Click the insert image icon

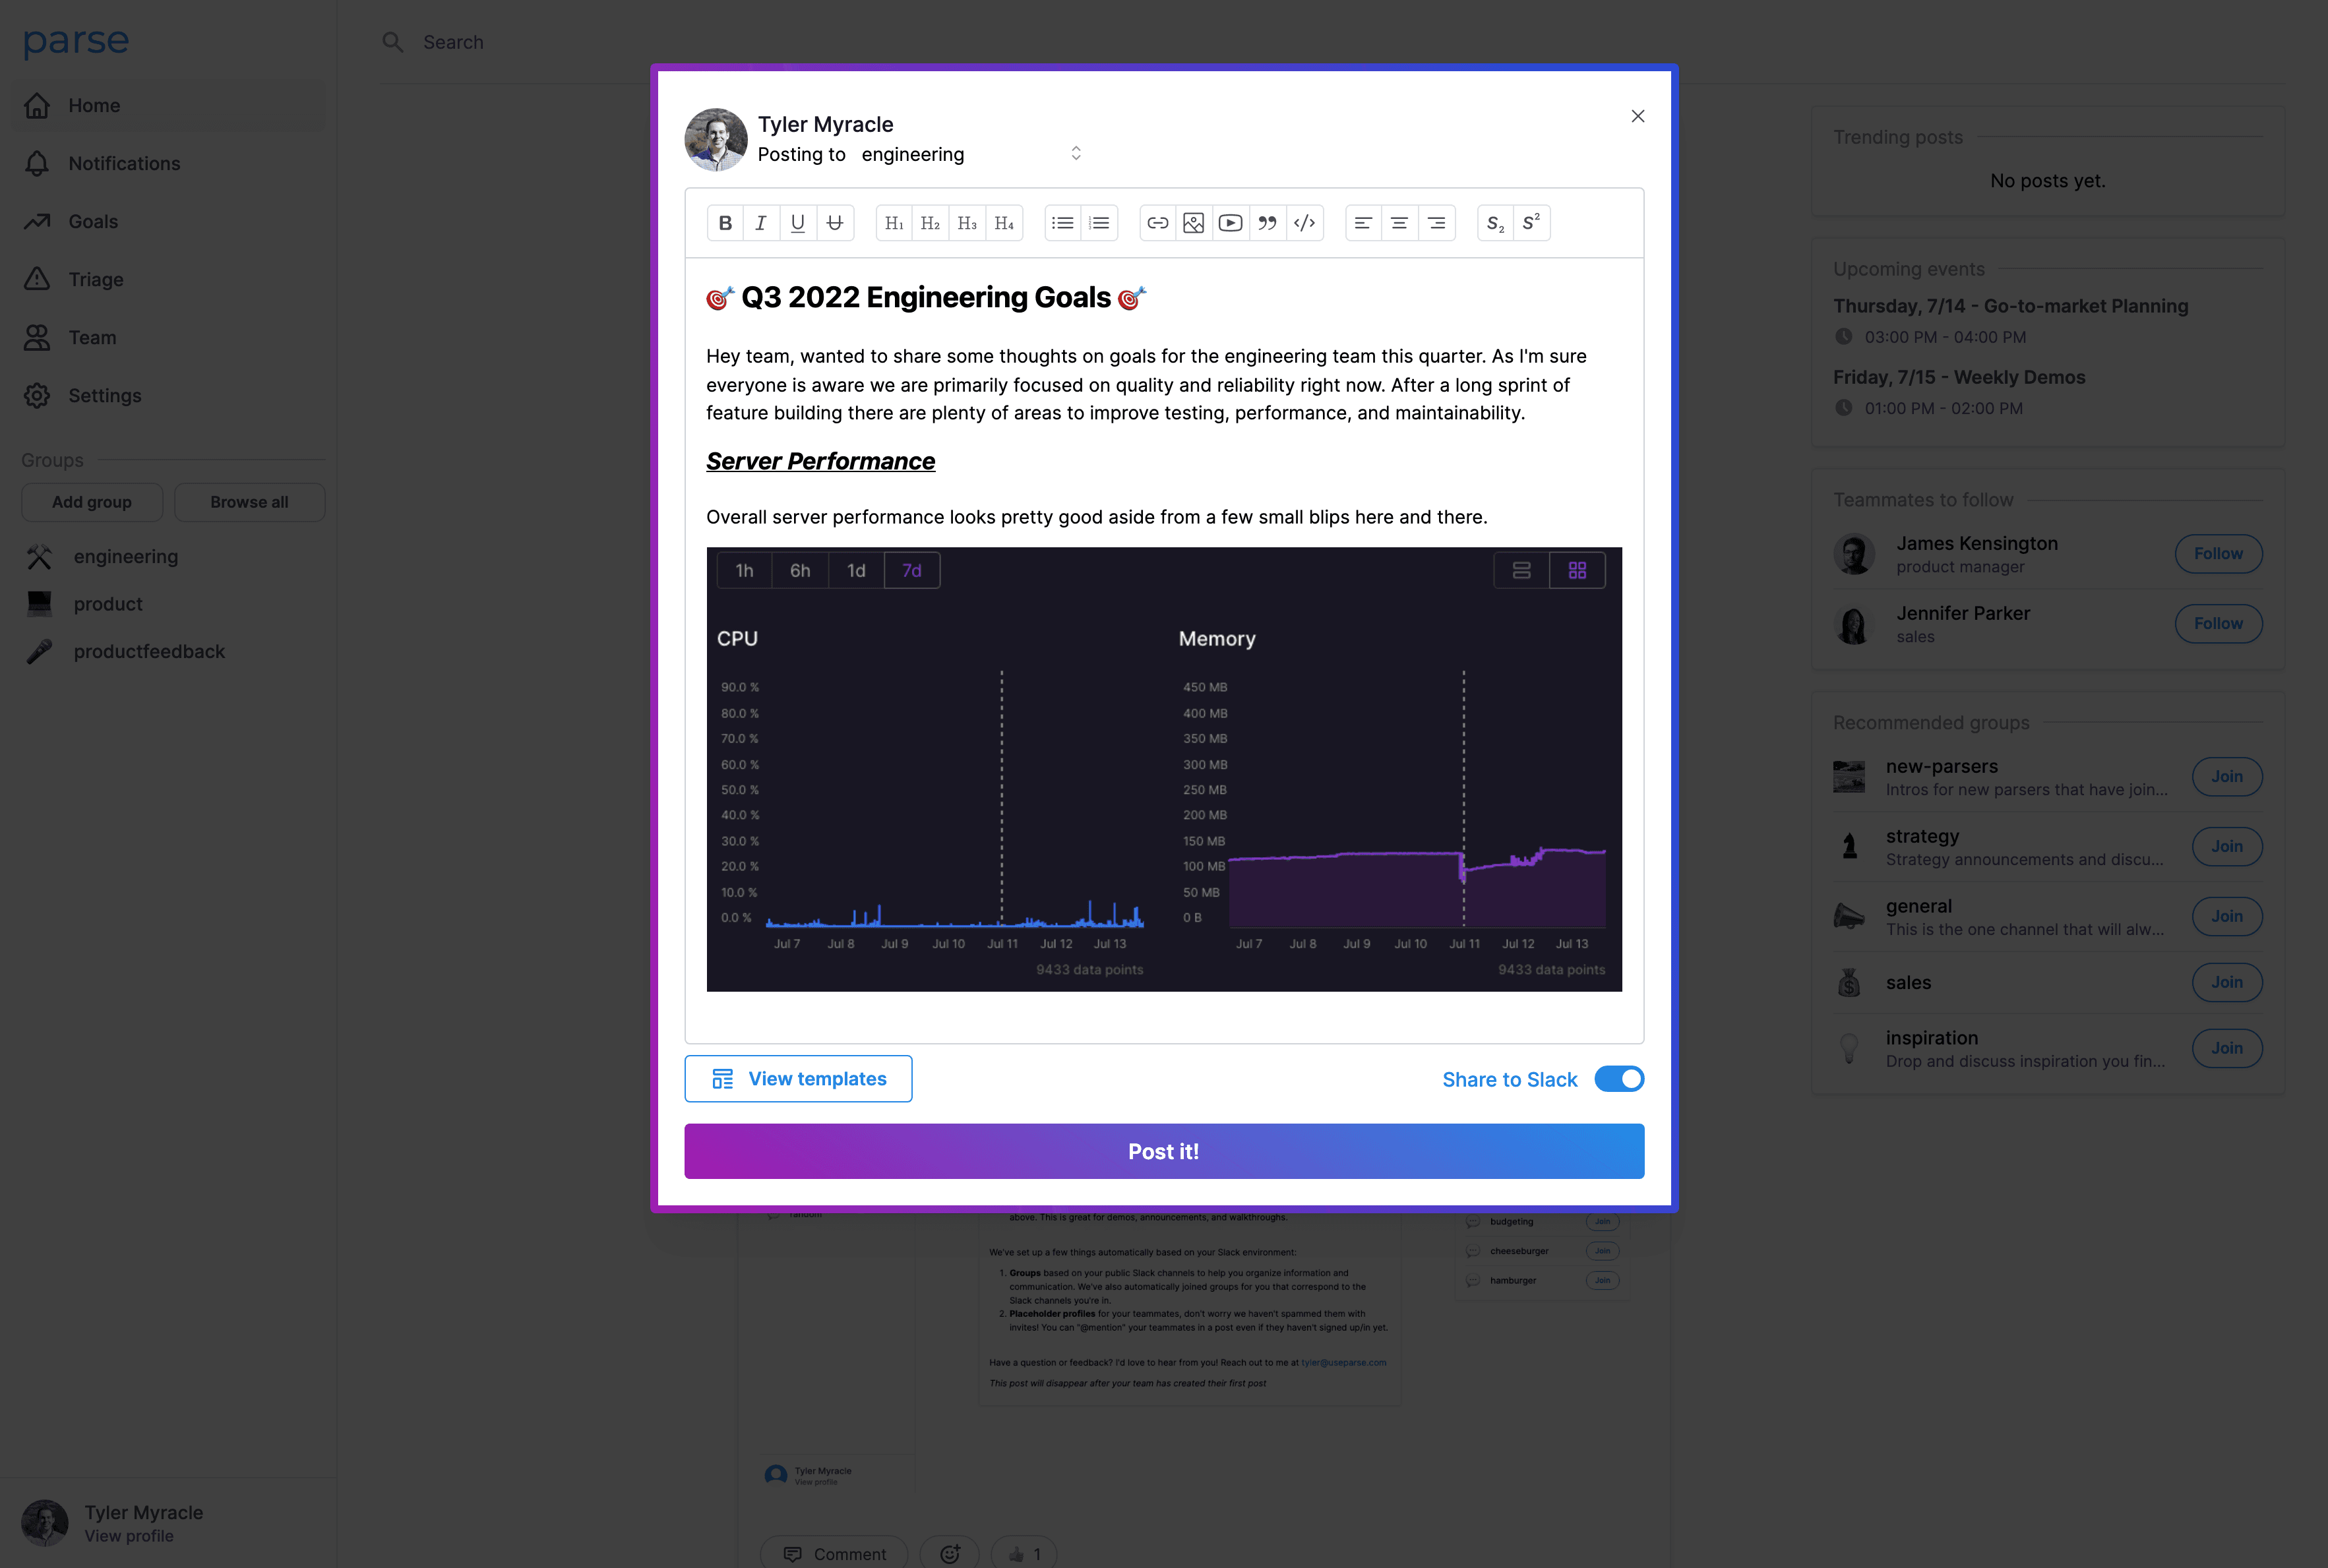(1193, 223)
